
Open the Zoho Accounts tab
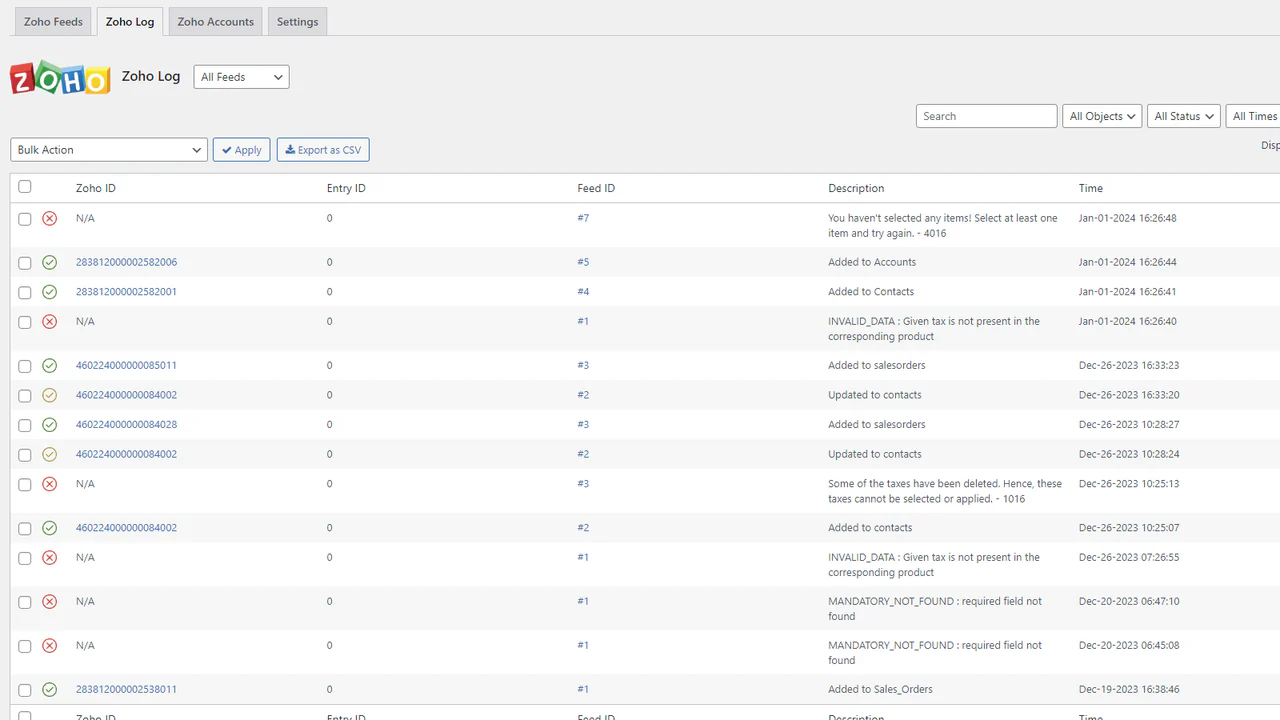[x=216, y=22]
